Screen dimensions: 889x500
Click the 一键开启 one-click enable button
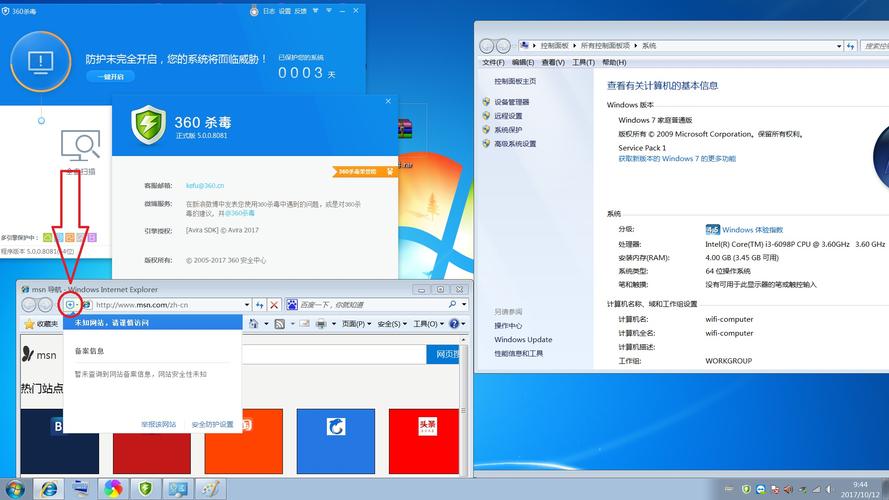pos(111,77)
